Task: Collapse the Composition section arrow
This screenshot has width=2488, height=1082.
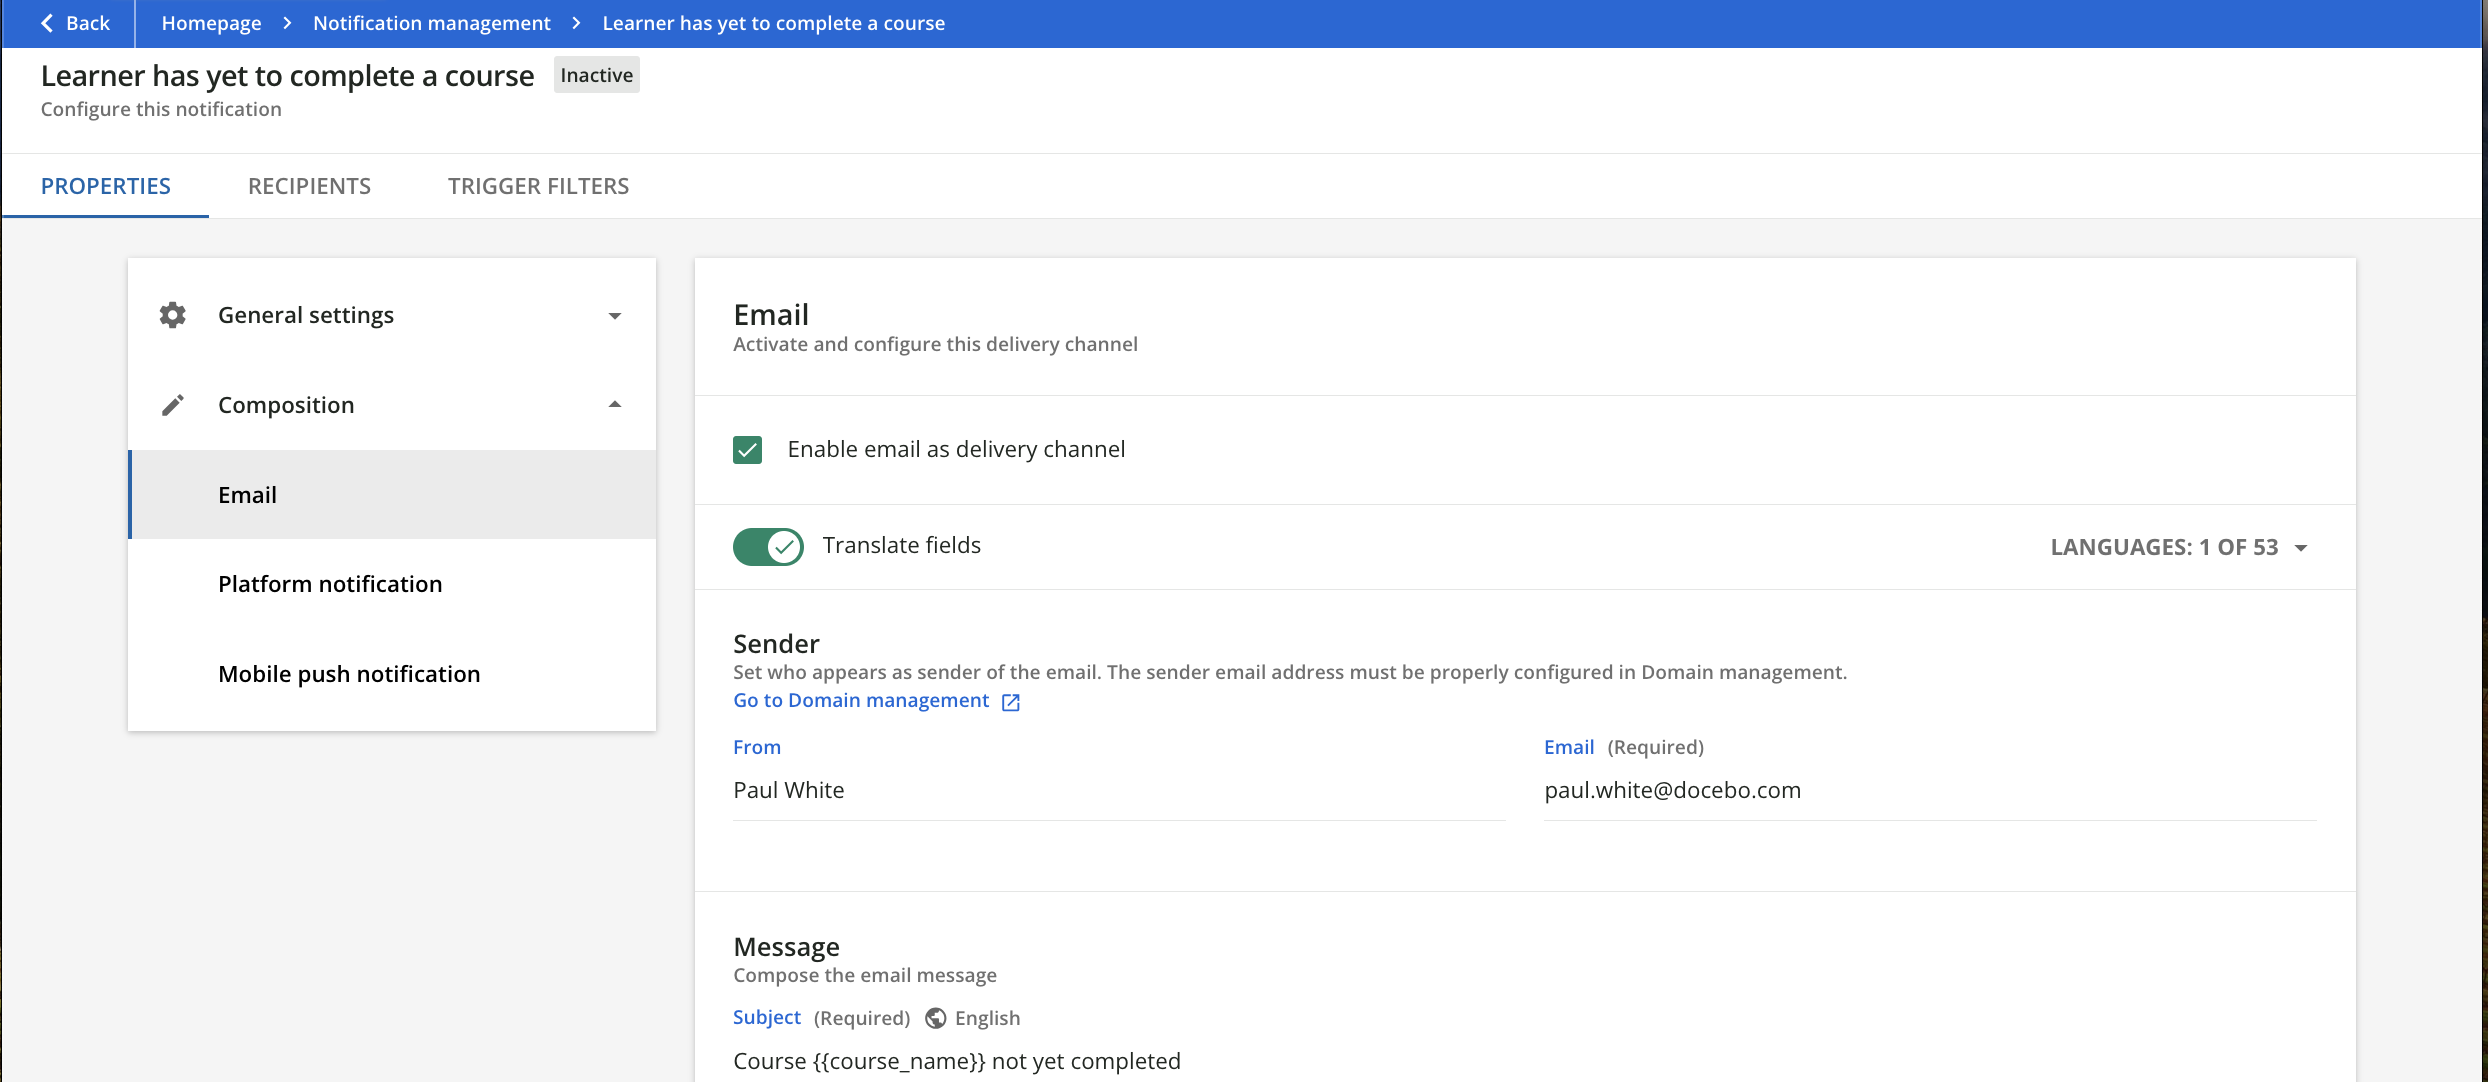Action: point(615,404)
